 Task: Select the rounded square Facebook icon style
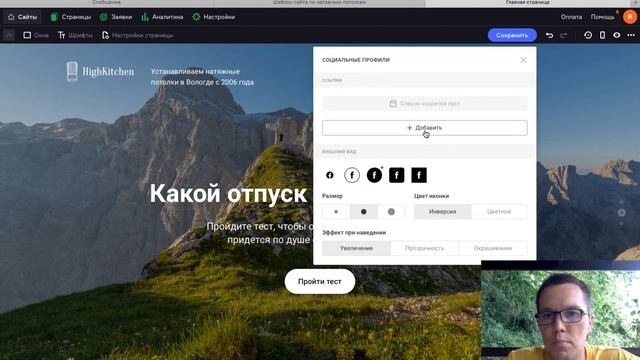396,175
